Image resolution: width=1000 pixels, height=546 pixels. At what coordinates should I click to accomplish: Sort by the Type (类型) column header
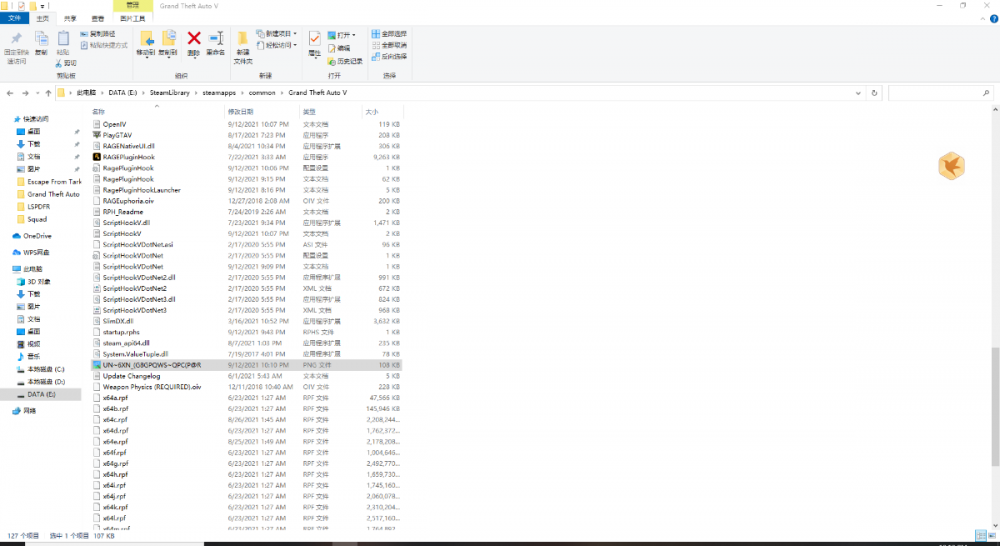pos(331,112)
